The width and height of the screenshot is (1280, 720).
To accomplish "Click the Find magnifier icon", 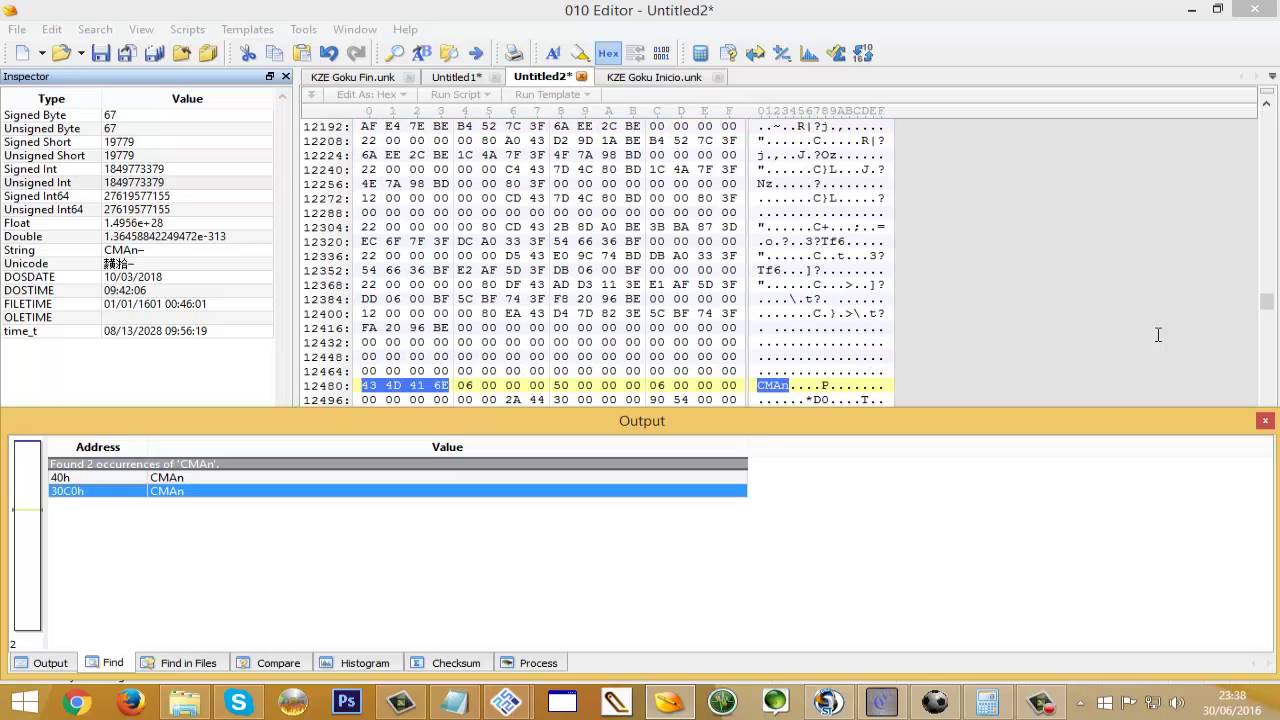I will coord(395,53).
